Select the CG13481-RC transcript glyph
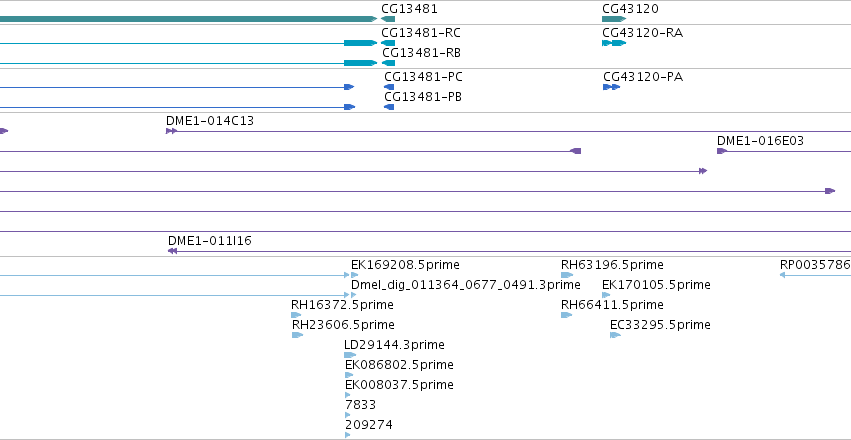This screenshot has height=440, width=851. [388, 43]
